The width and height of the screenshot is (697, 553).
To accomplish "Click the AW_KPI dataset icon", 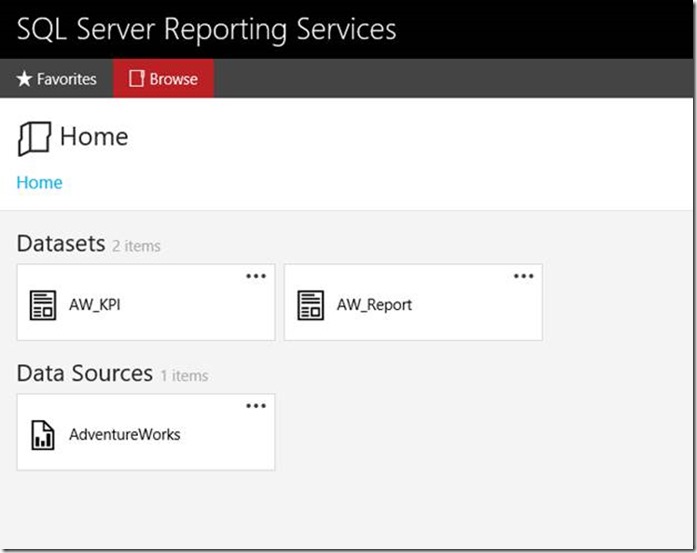I will coord(42,305).
